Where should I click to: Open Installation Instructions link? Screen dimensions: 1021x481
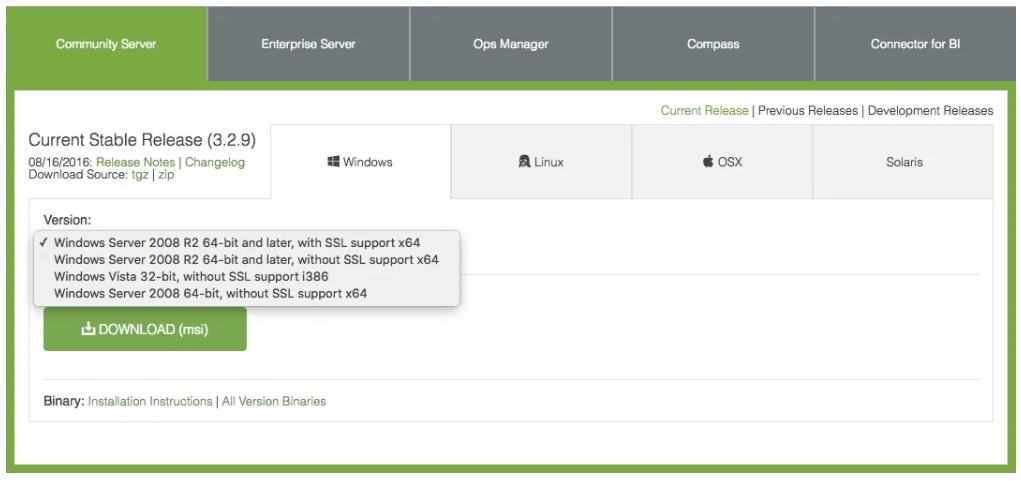point(150,401)
